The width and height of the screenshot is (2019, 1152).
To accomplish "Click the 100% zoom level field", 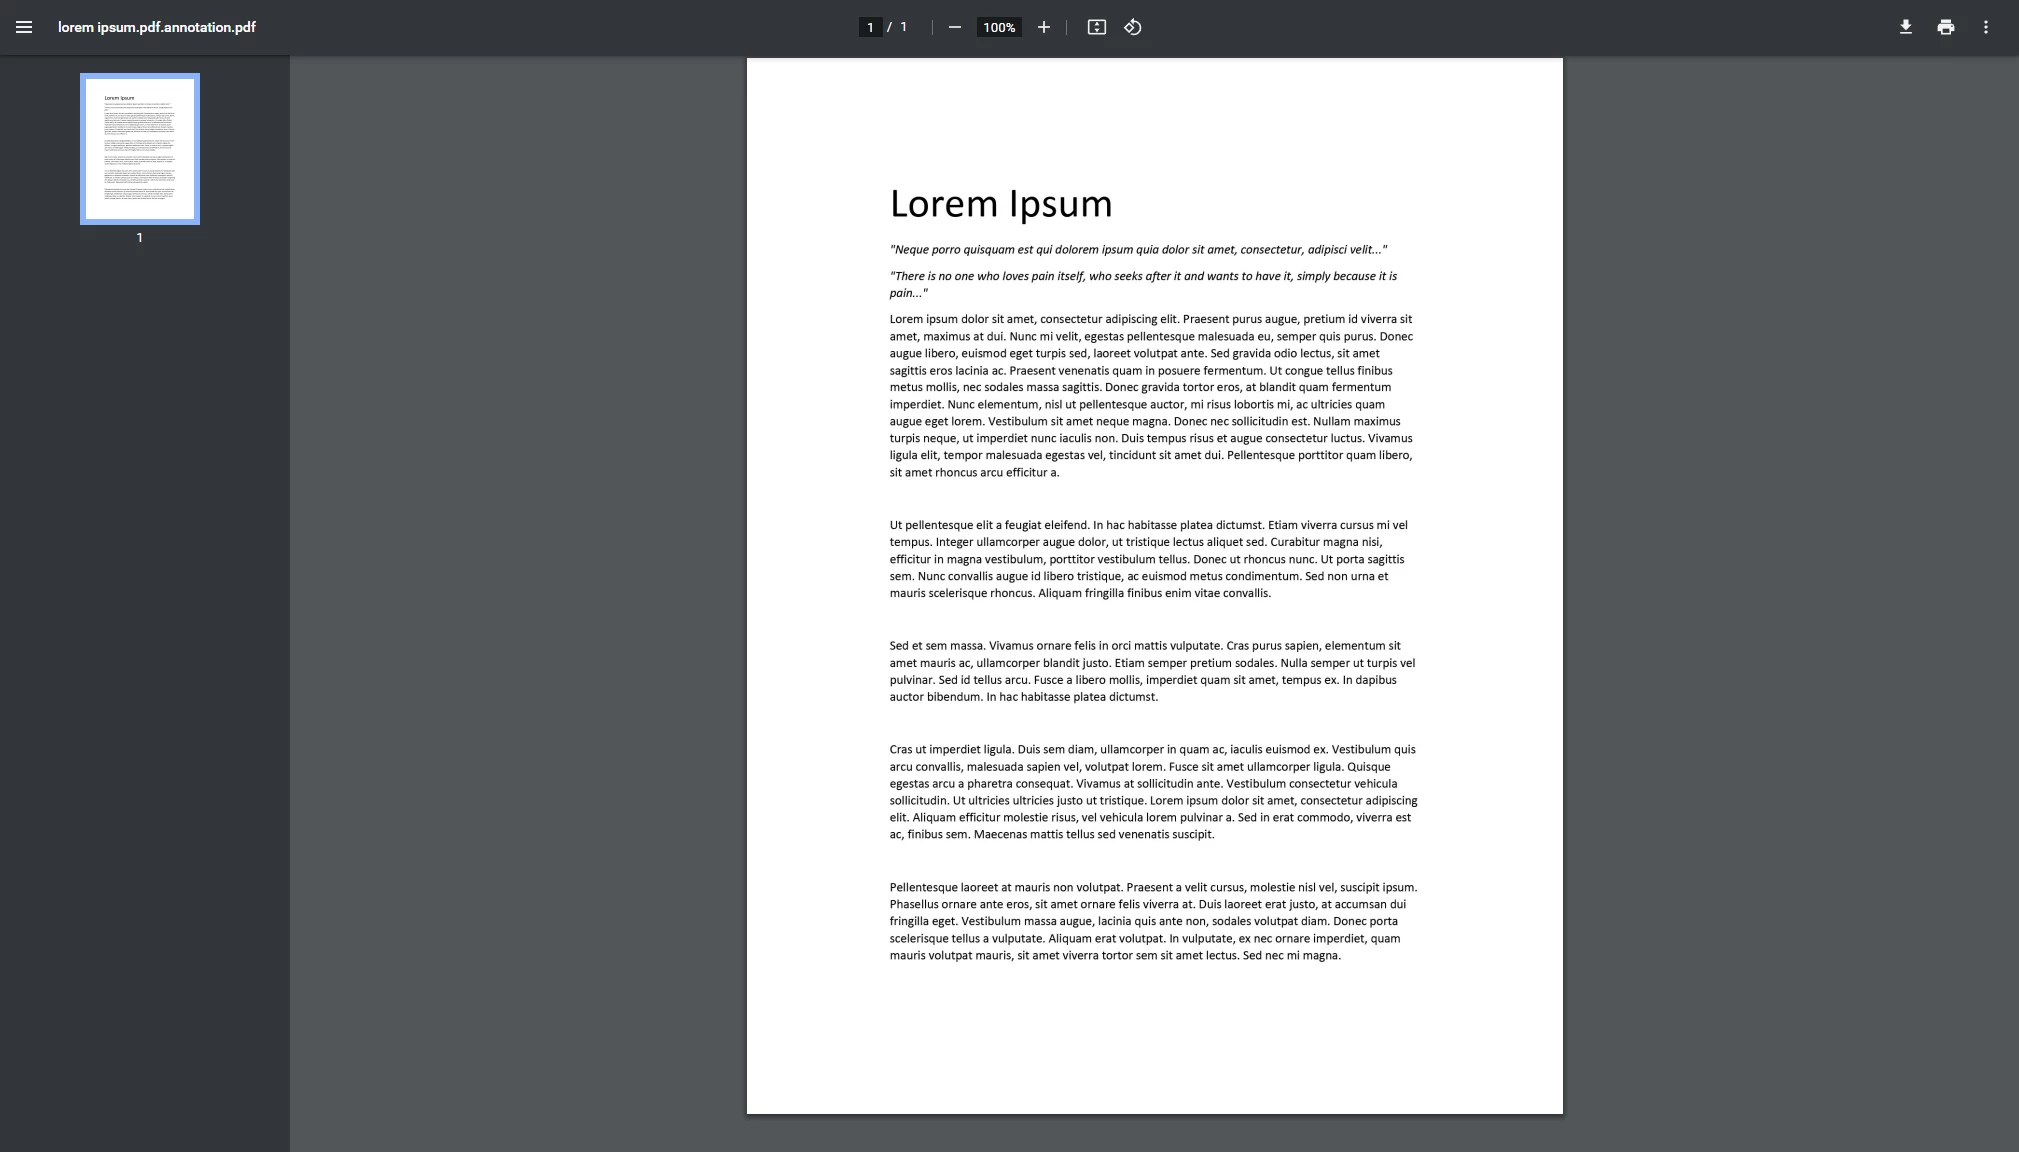I will pos(998,27).
